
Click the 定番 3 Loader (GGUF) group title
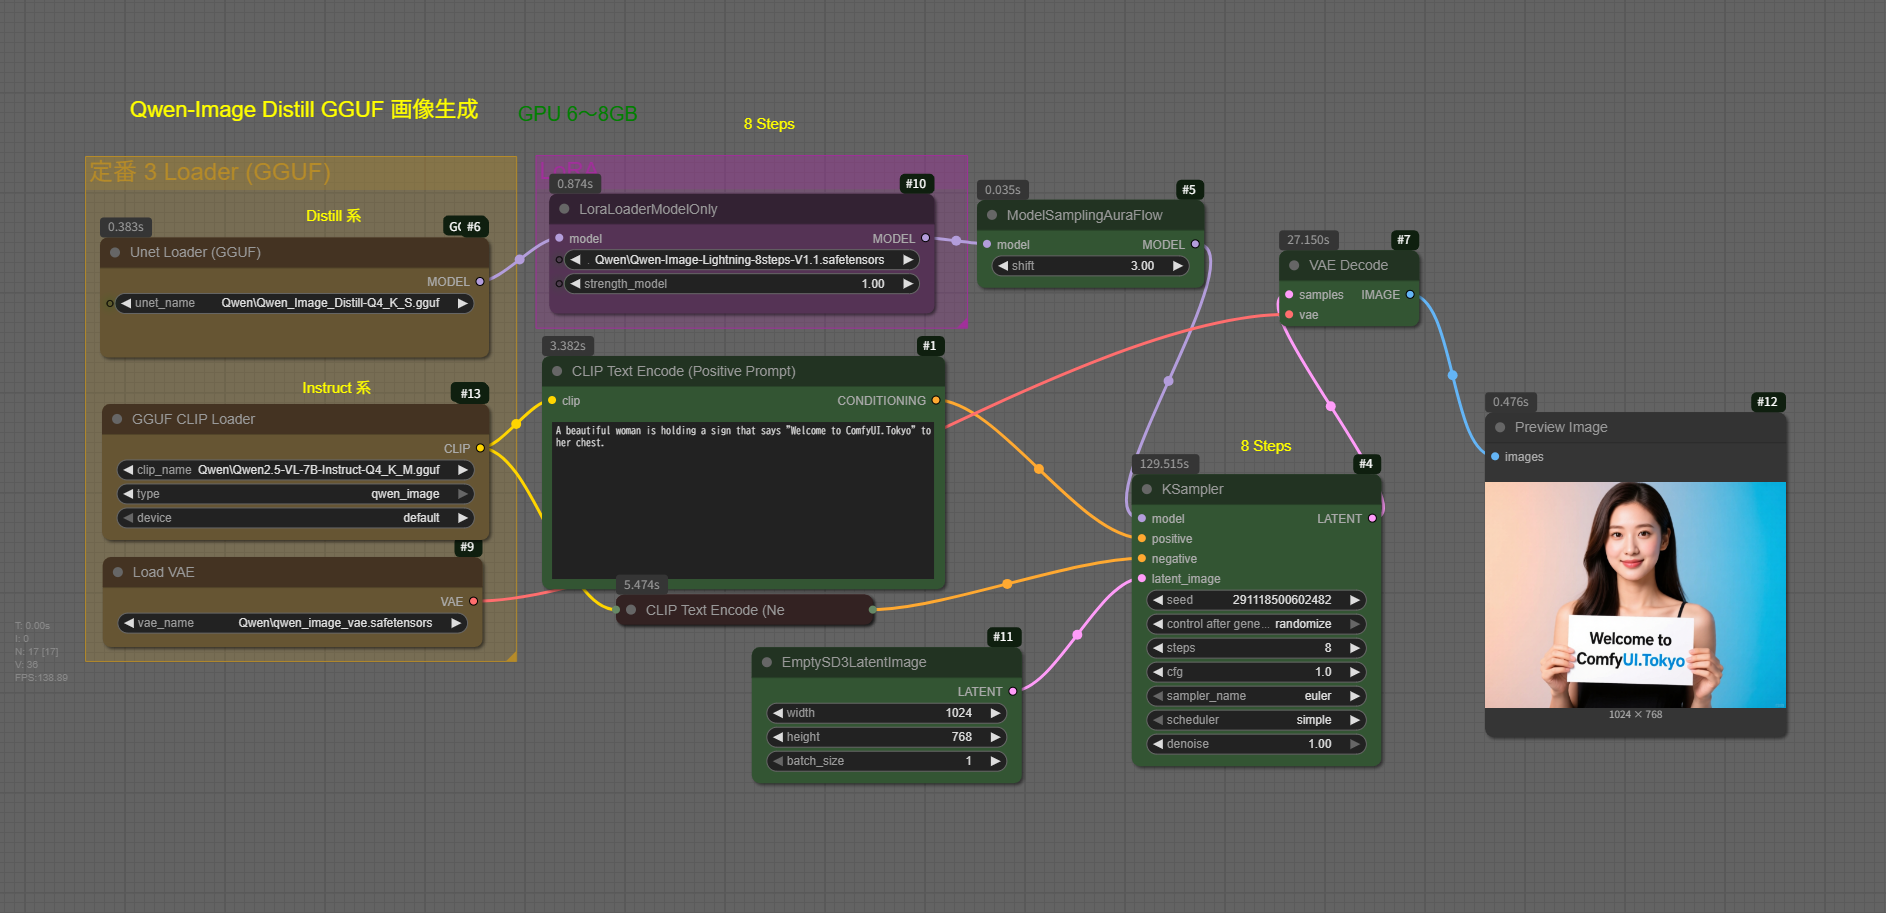click(x=210, y=172)
